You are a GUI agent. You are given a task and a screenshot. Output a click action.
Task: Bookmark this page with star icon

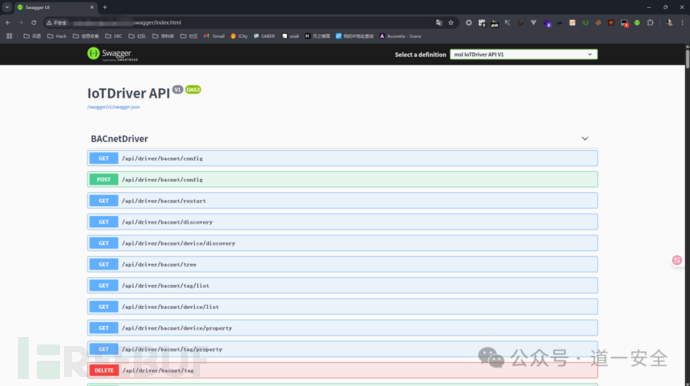[x=451, y=22]
